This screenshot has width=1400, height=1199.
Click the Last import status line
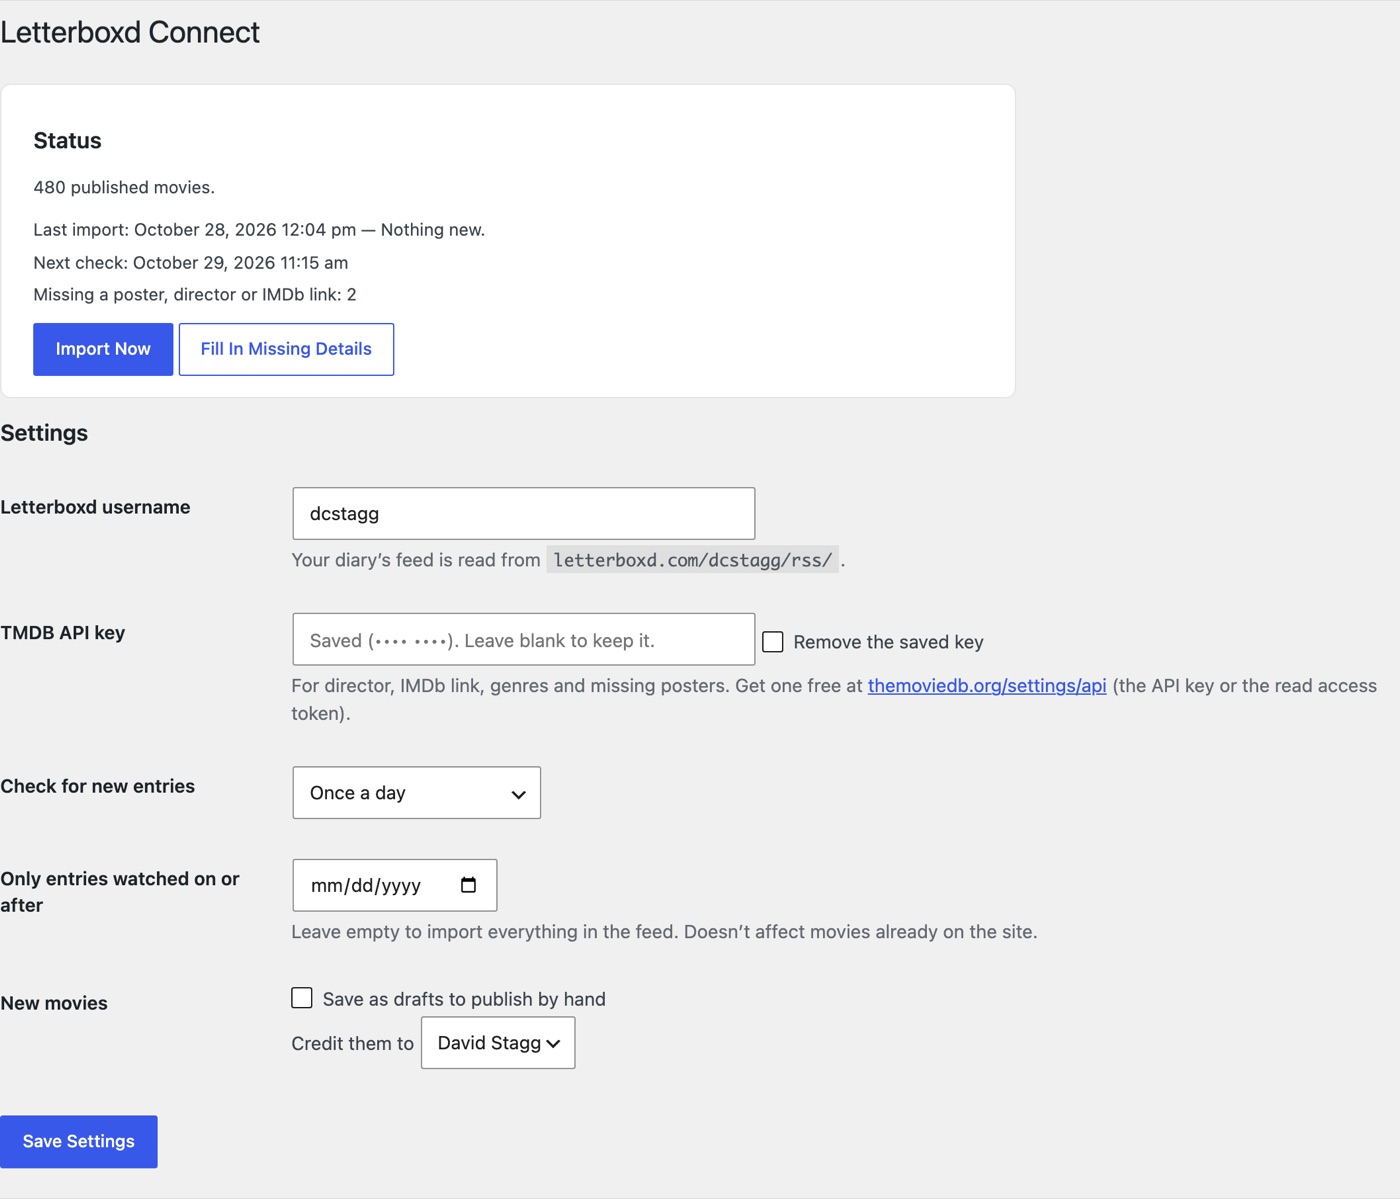[259, 230]
